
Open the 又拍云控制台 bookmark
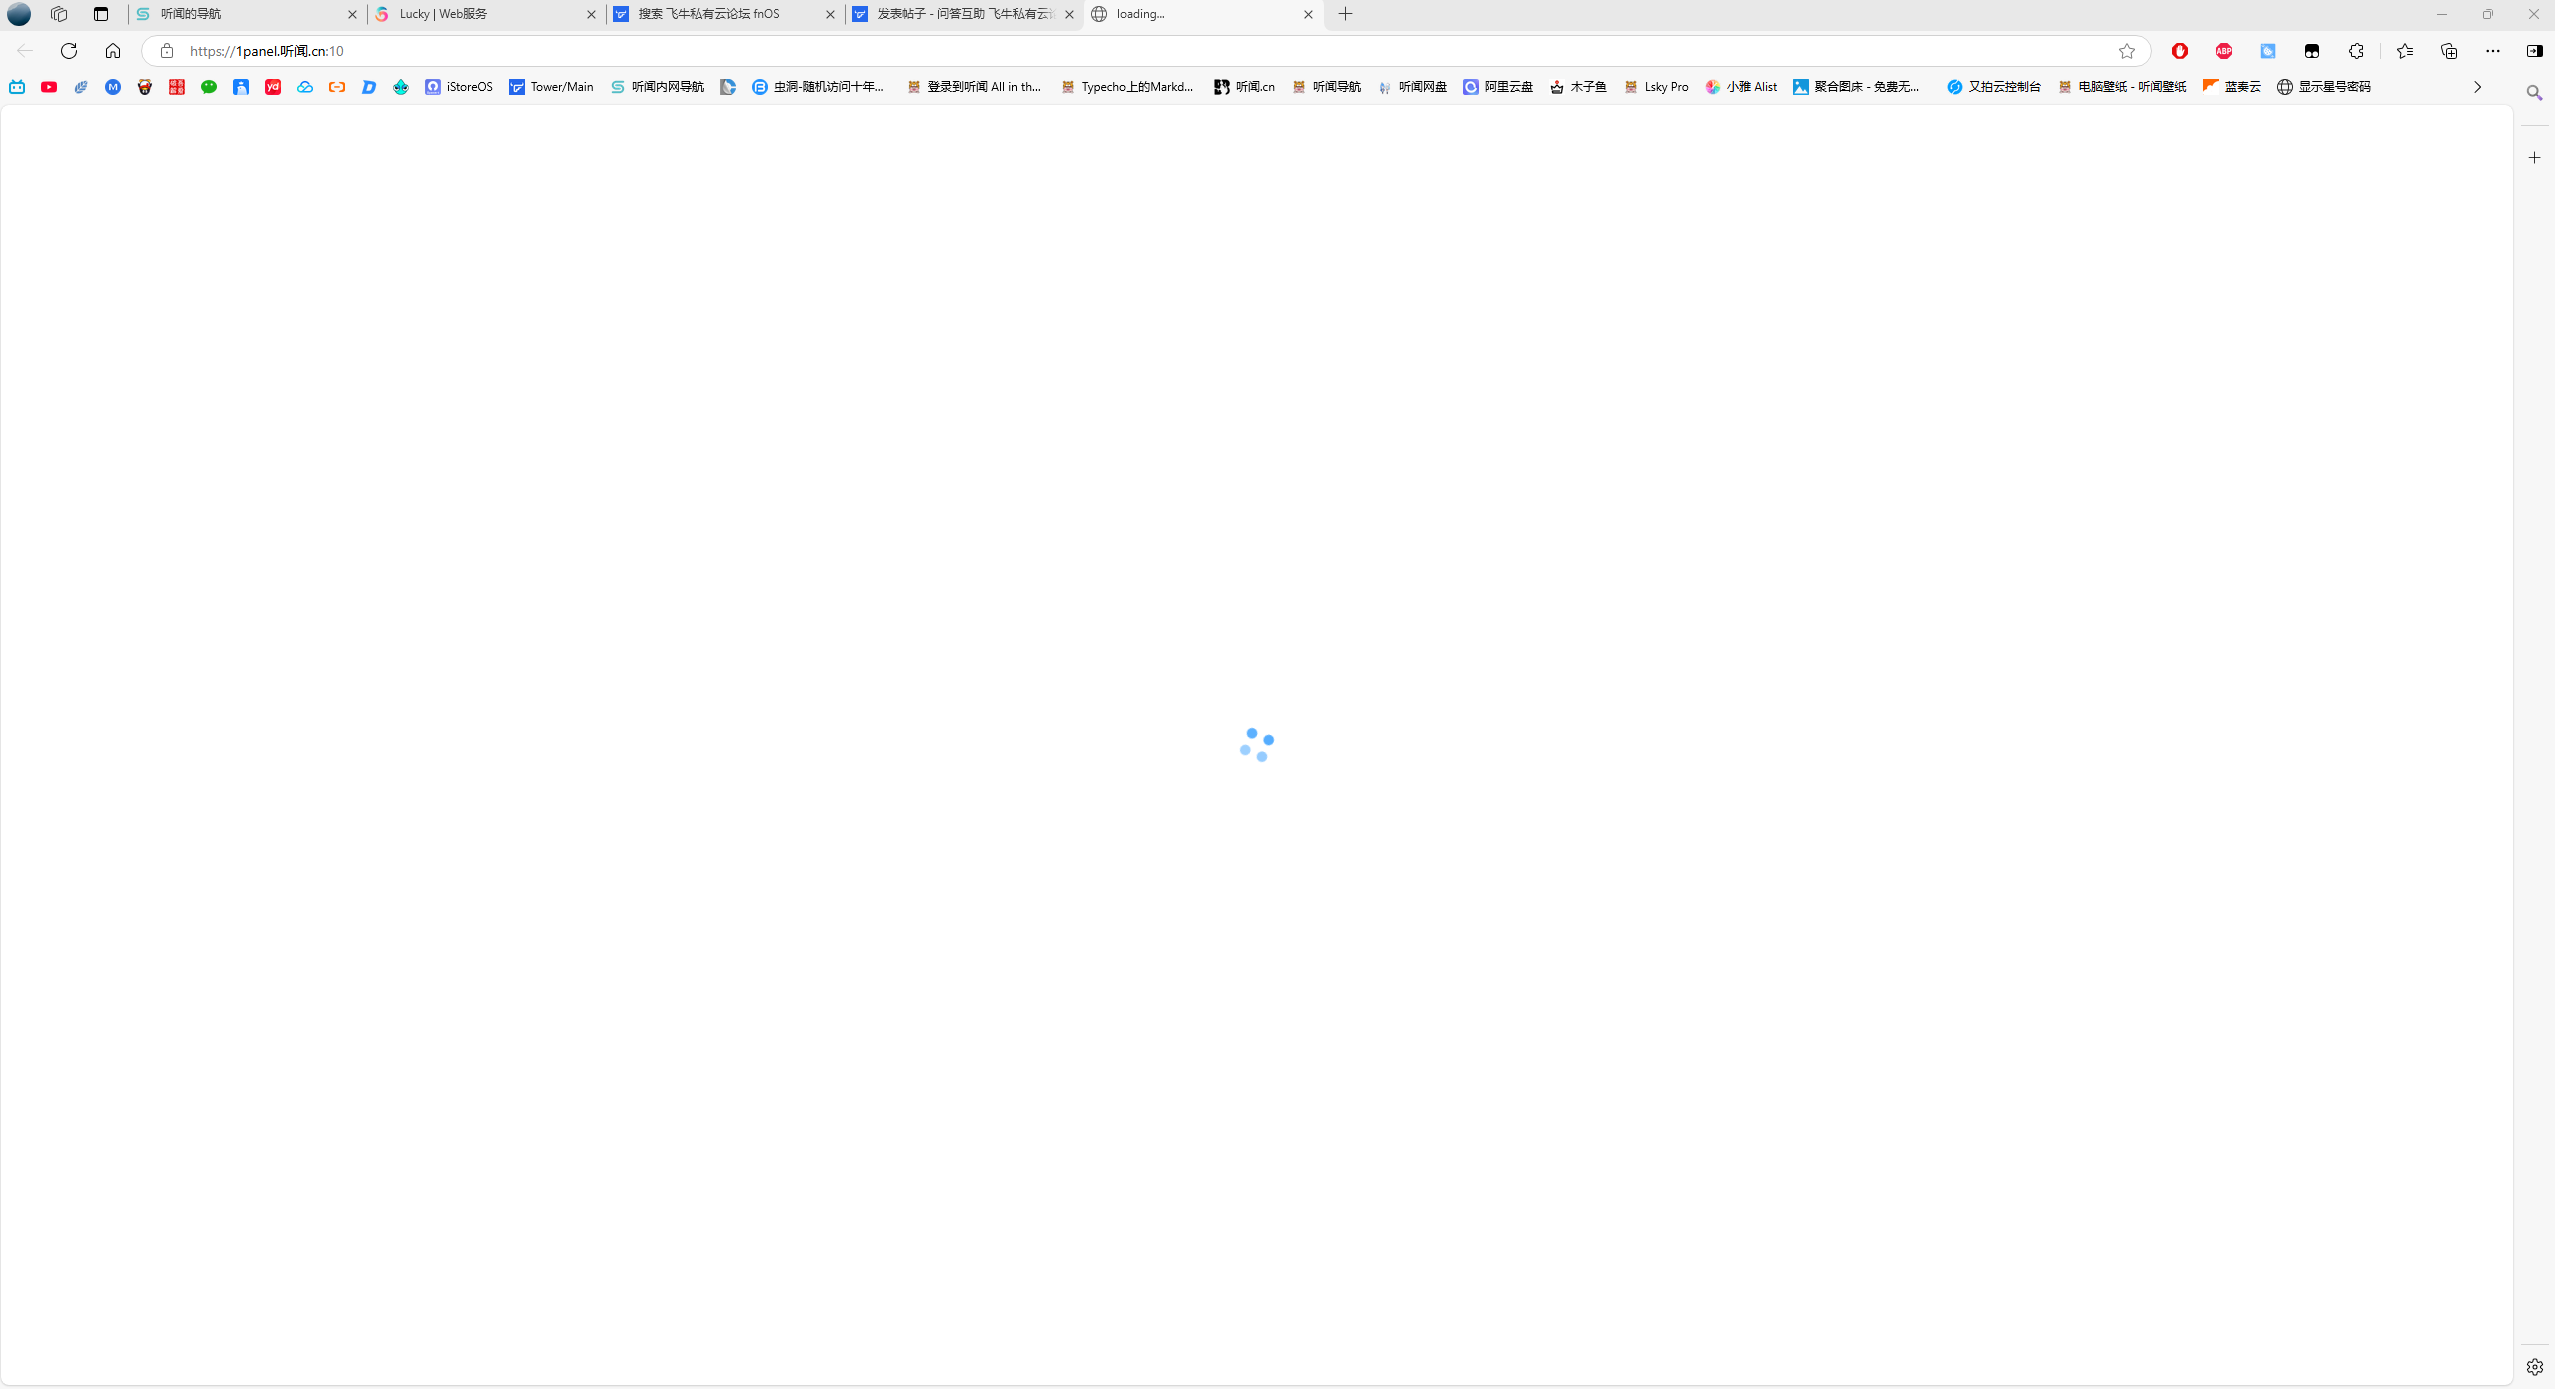pos(1994,87)
